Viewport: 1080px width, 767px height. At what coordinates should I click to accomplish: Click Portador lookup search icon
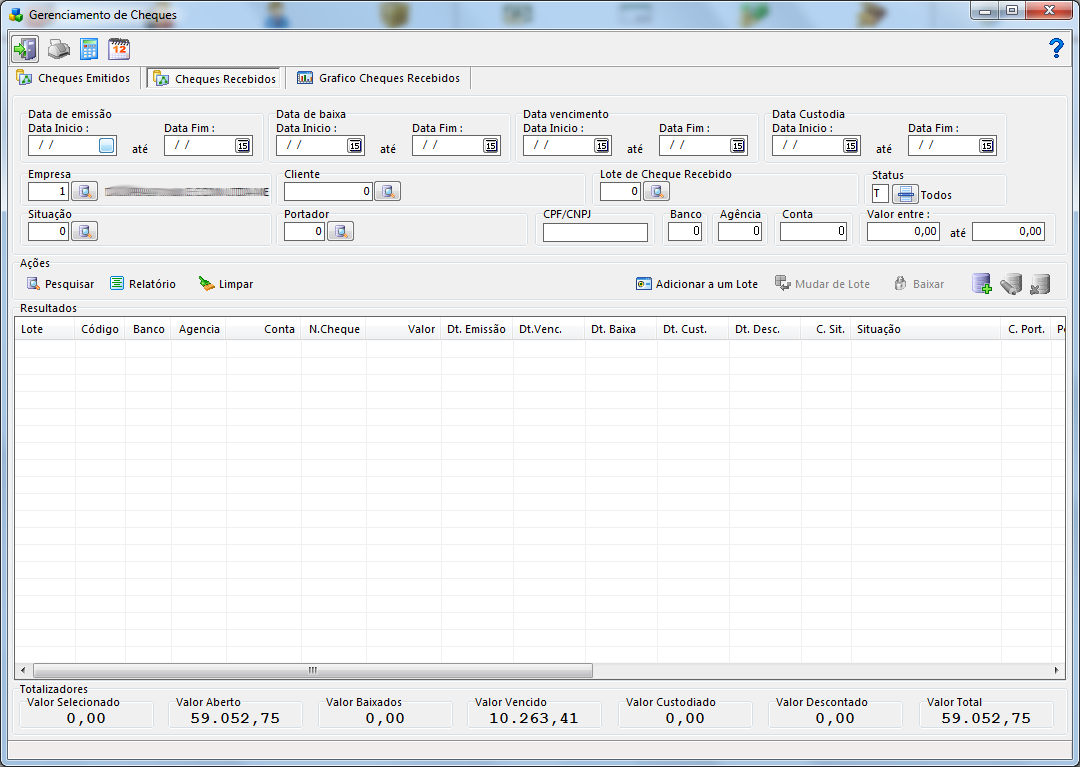point(341,231)
